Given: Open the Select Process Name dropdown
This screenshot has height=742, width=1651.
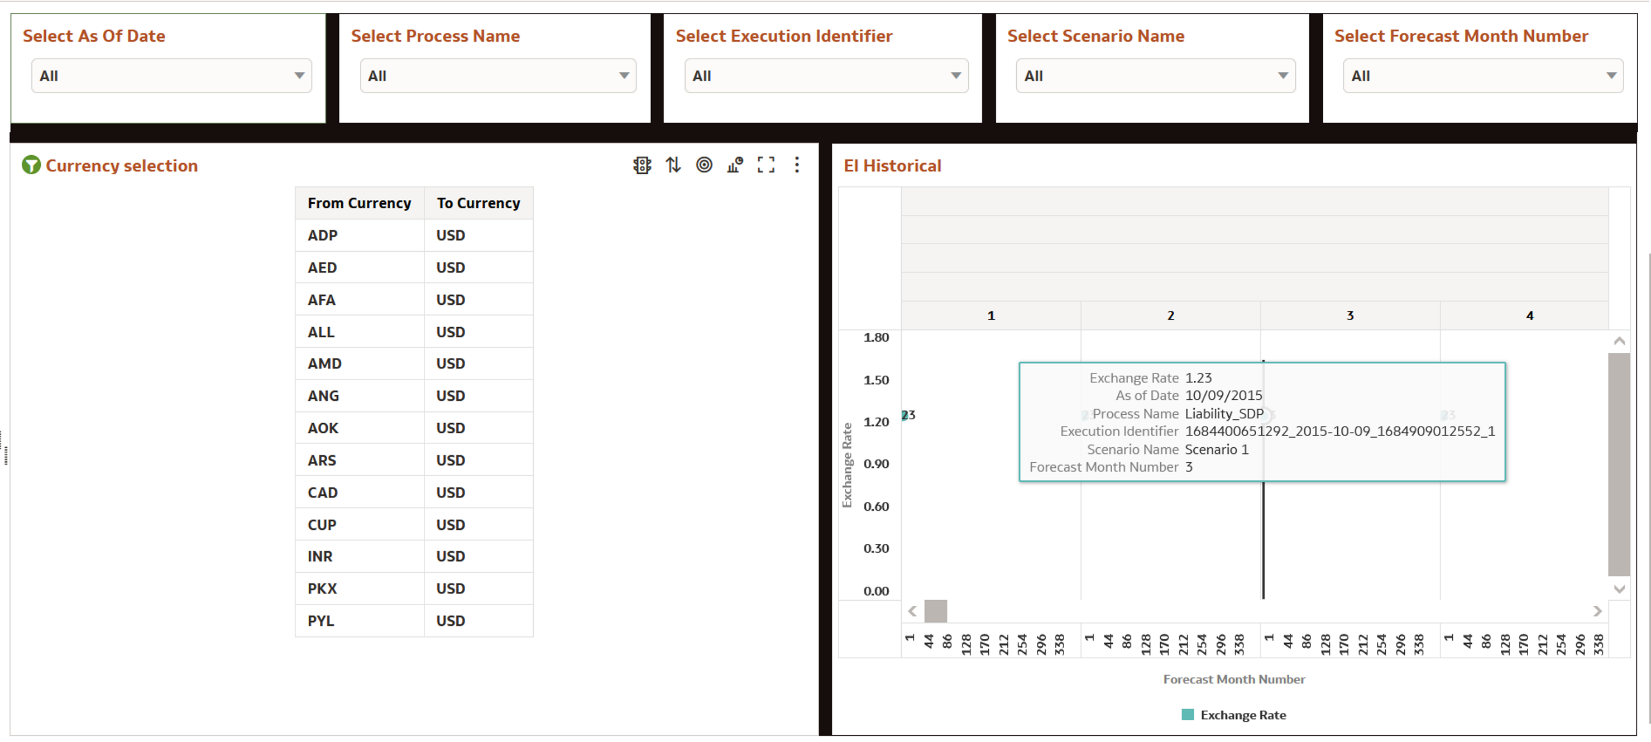Looking at the screenshot, I should point(498,76).
